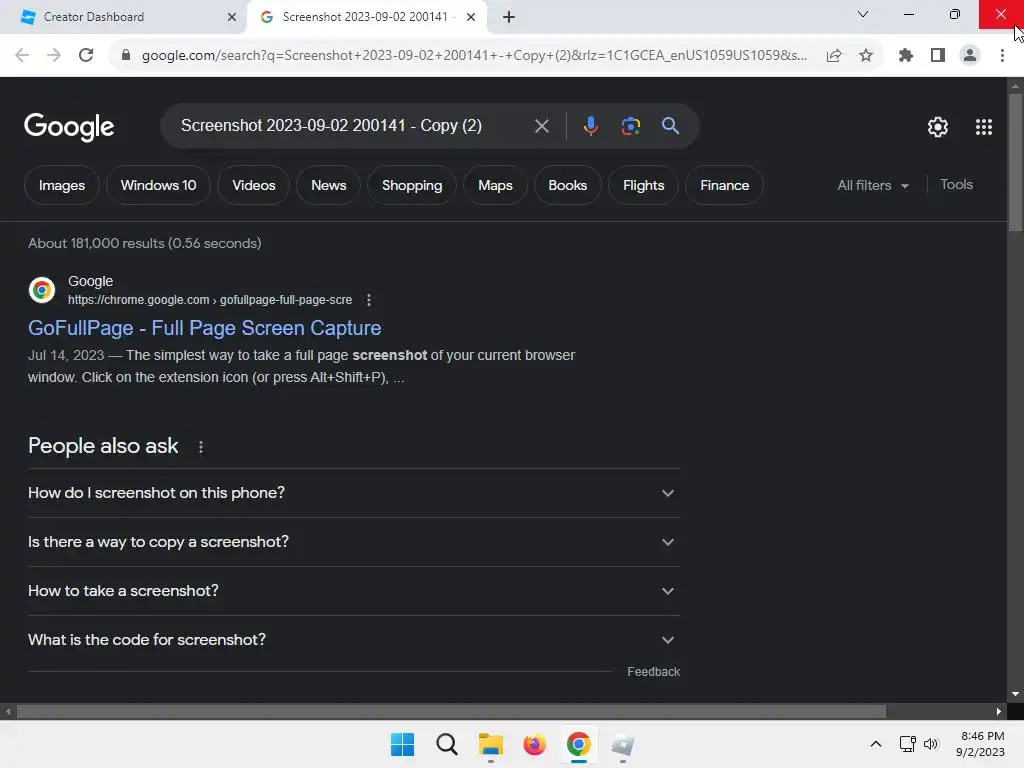Open the All filters dropdown

point(872,185)
